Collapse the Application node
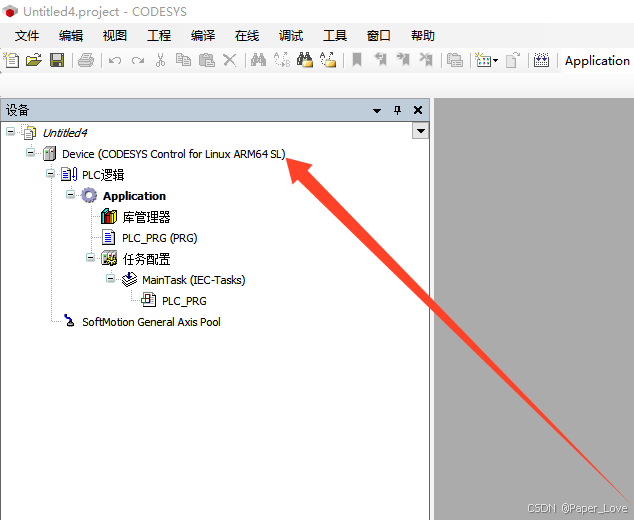The width and height of the screenshot is (634, 520). pyautogui.click(x=70, y=194)
